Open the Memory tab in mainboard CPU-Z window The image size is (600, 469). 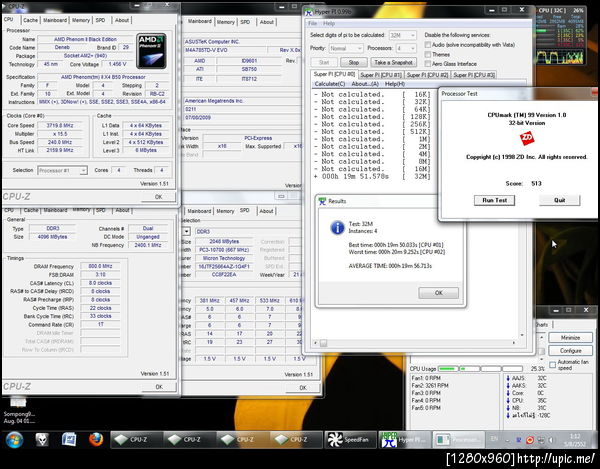click(x=225, y=22)
